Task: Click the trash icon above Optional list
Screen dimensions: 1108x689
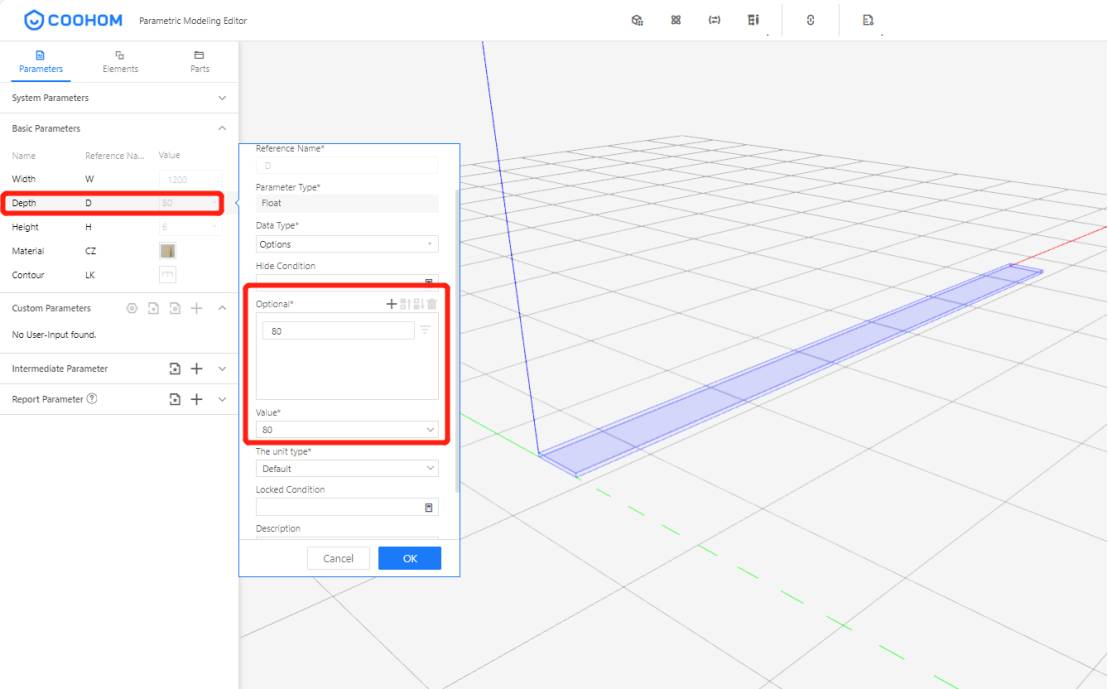Action: [x=432, y=304]
